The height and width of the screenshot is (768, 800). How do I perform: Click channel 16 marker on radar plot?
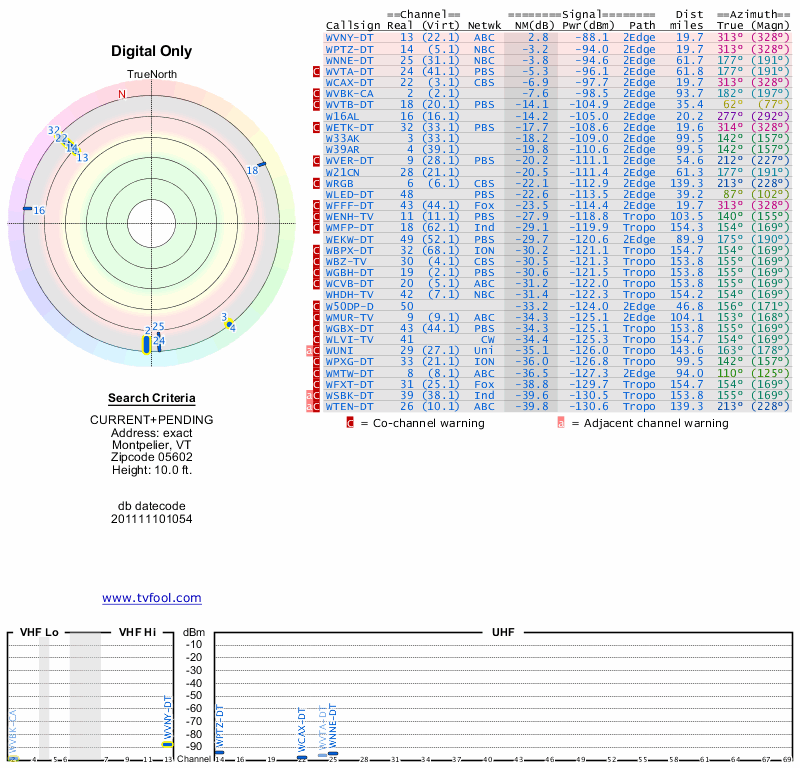[x=28, y=209]
